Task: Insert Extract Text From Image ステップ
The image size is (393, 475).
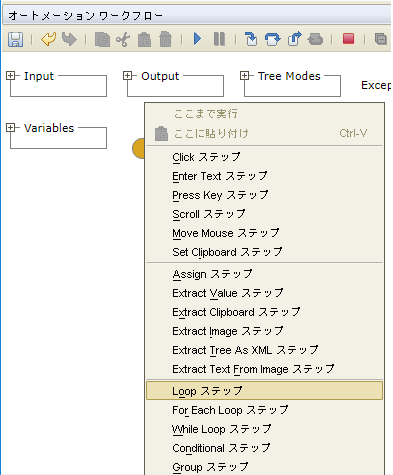Action: (x=264, y=369)
